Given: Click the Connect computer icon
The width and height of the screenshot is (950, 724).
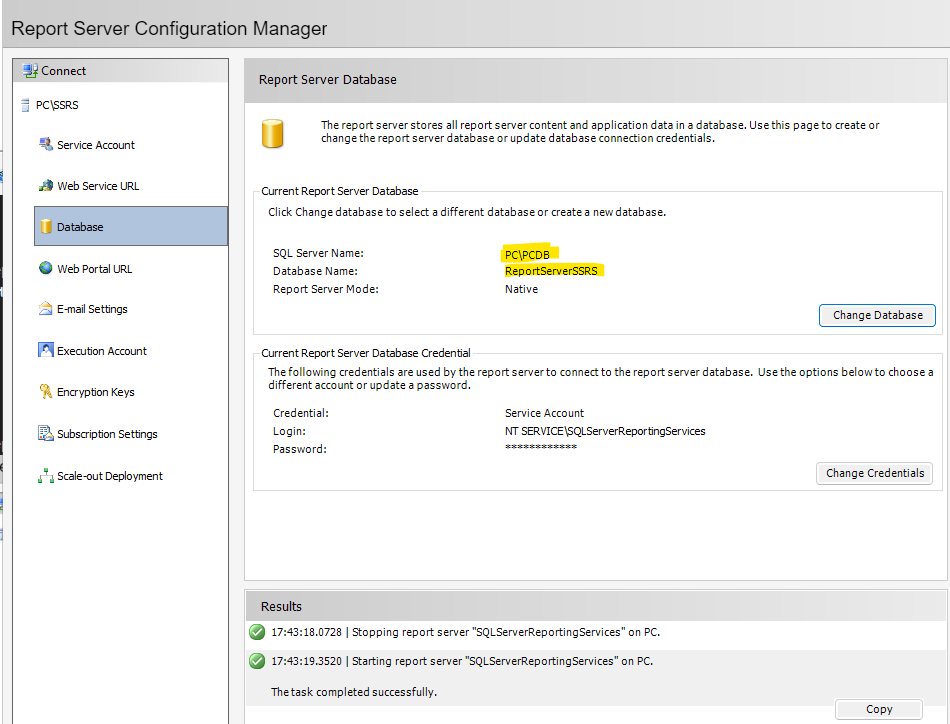Looking at the screenshot, I should coord(30,71).
